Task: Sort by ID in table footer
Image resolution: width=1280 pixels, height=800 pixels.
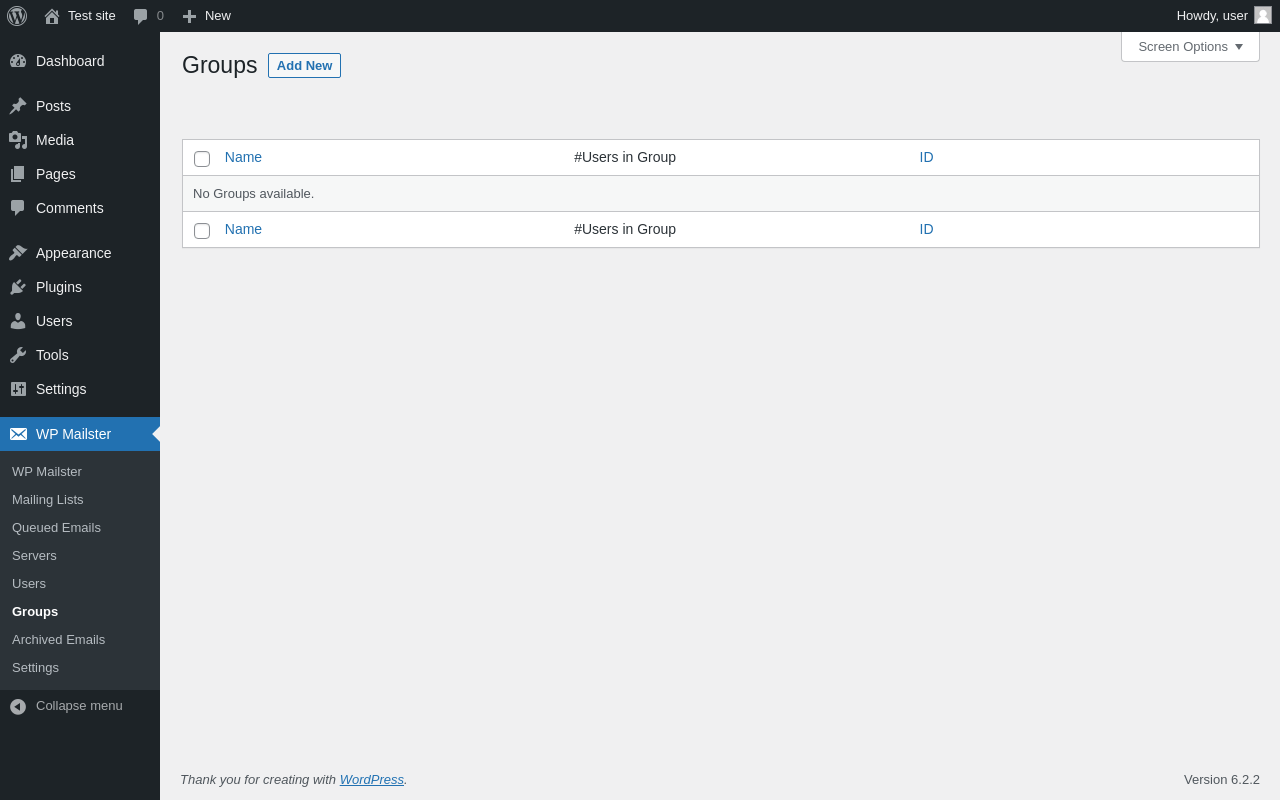Action: pos(926,229)
